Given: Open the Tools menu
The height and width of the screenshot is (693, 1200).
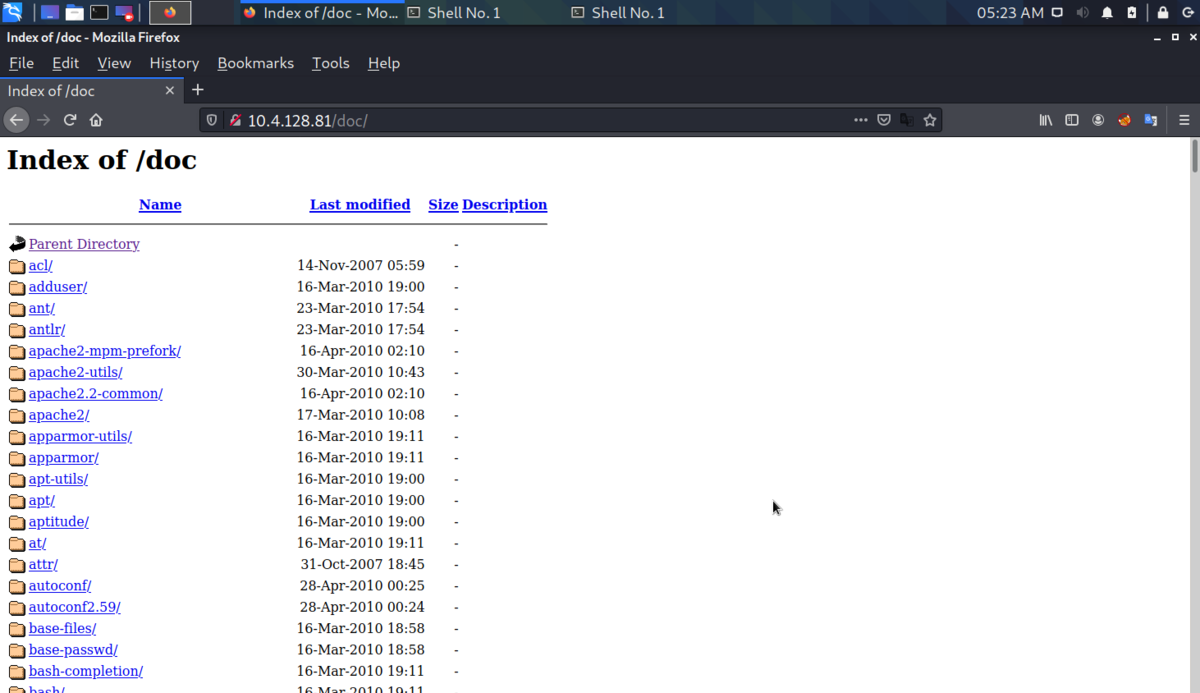Looking at the screenshot, I should tap(331, 63).
